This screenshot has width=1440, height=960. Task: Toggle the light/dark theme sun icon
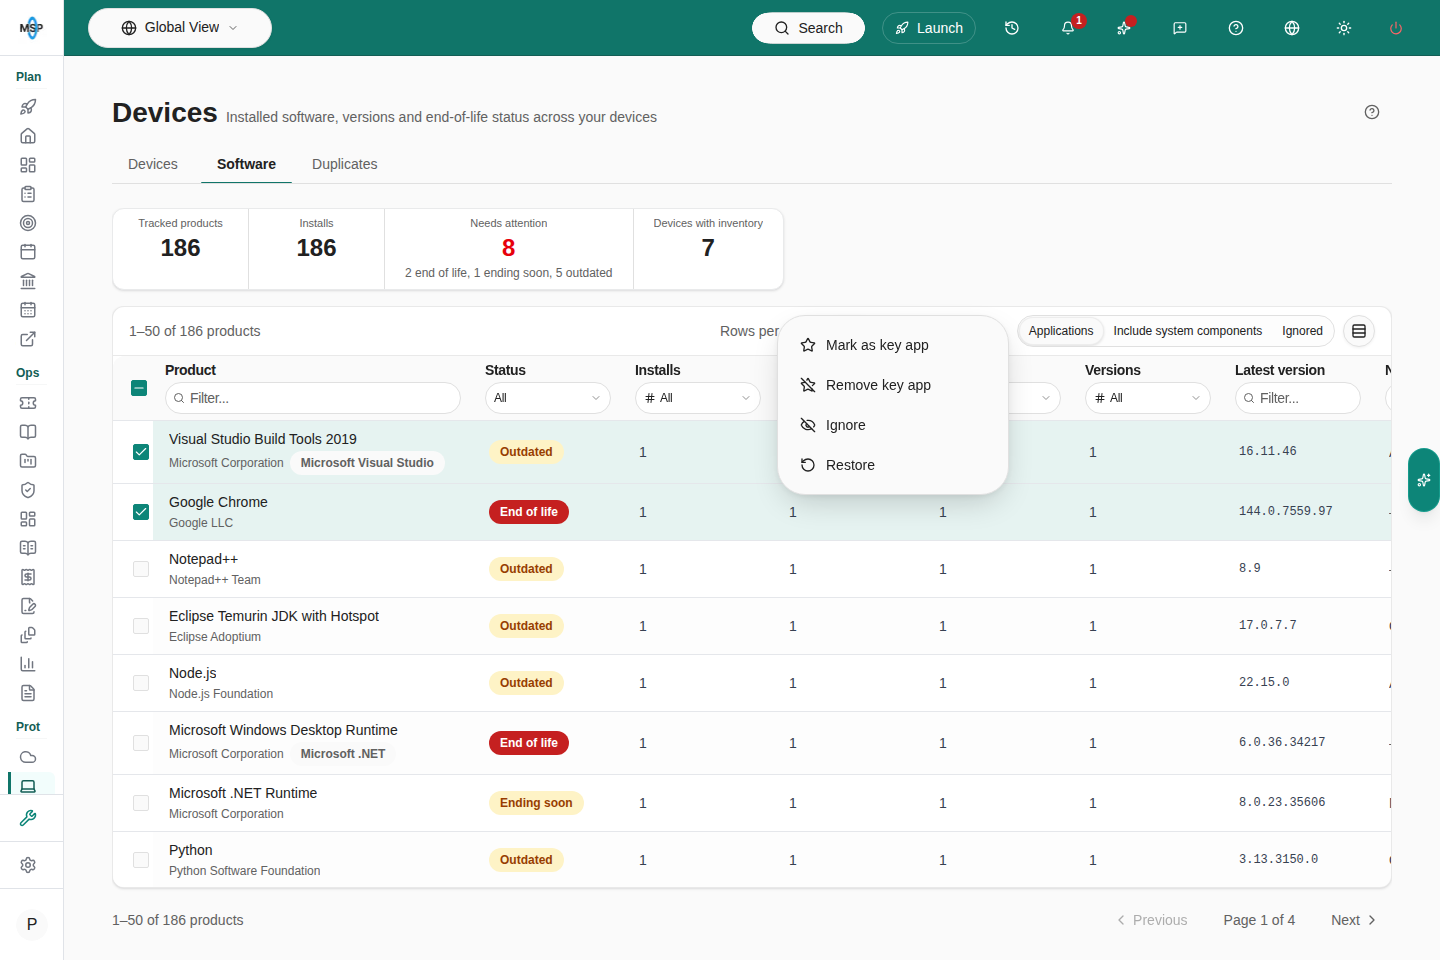click(x=1344, y=28)
